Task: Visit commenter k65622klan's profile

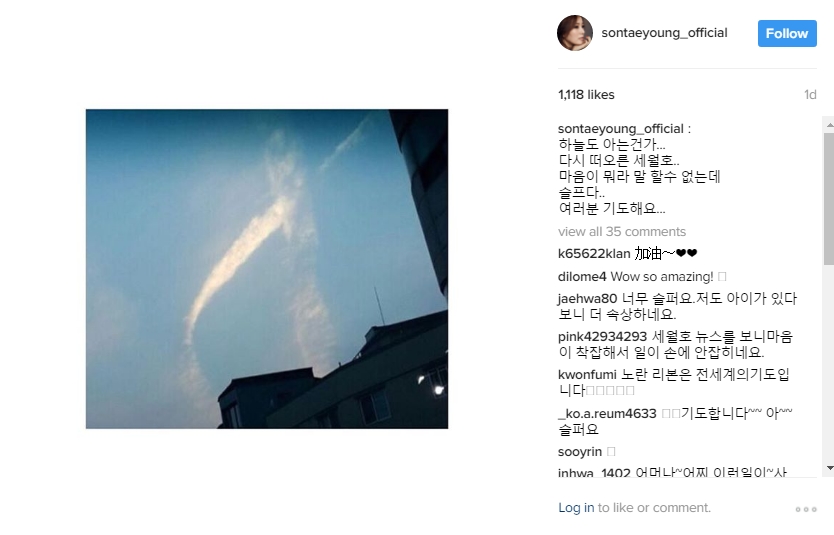Action: coord(594,254)
